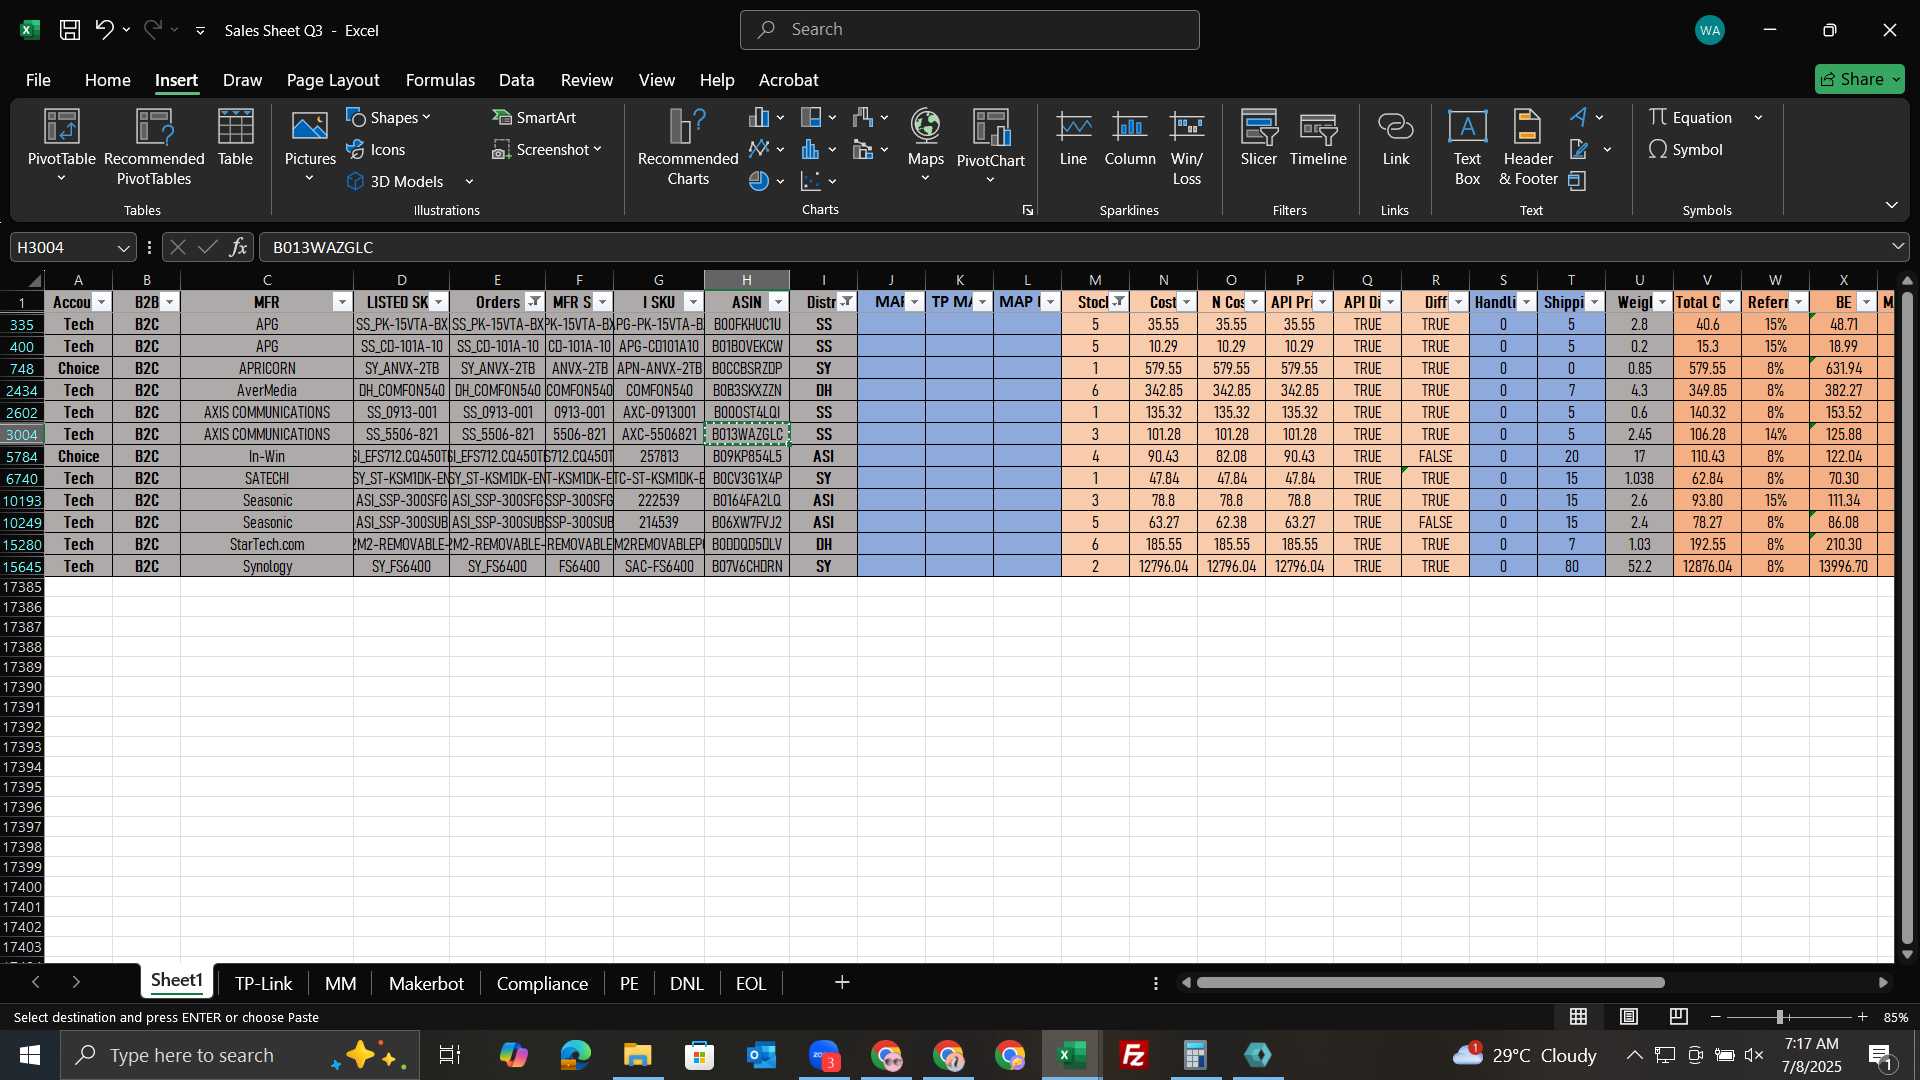Expand the Shapes dropdown

pos(426,118)
